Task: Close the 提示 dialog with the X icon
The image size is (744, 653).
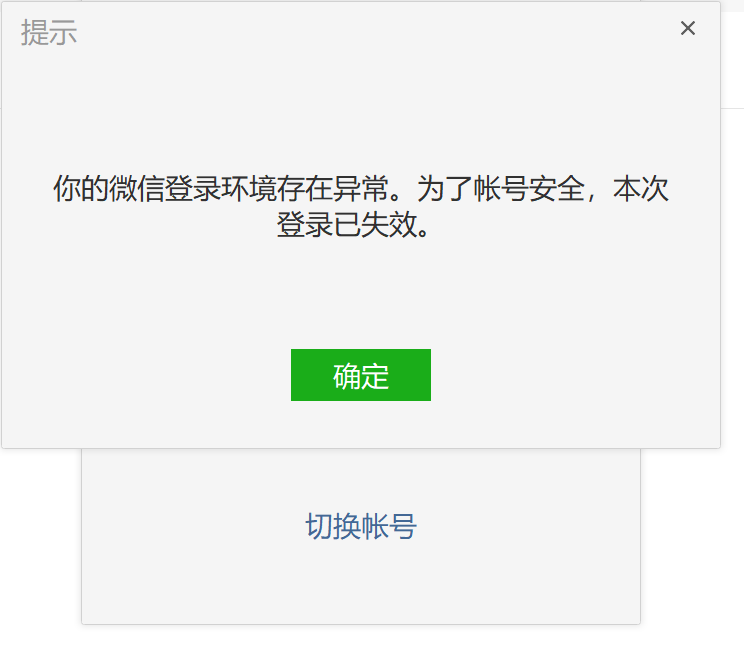Action: click(x=688, y=28)
